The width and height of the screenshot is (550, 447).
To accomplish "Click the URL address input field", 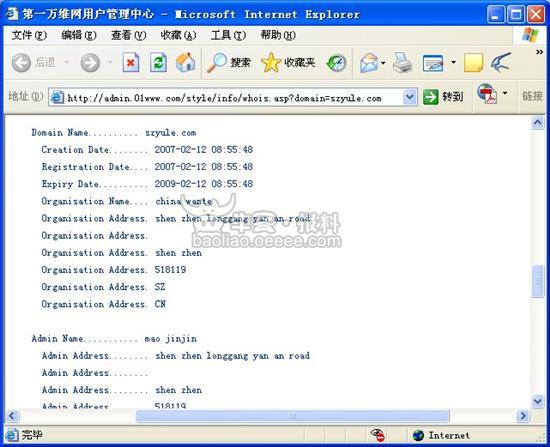I will [233, 97].
